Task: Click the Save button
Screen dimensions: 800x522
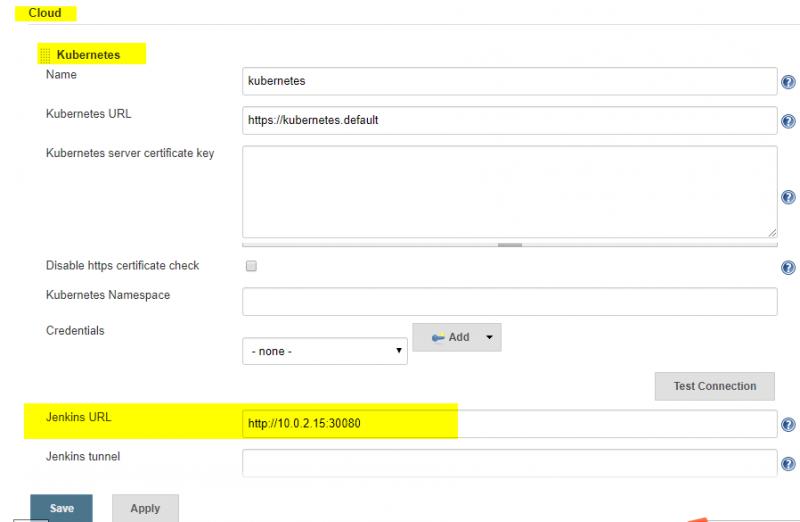Action: 61,508
